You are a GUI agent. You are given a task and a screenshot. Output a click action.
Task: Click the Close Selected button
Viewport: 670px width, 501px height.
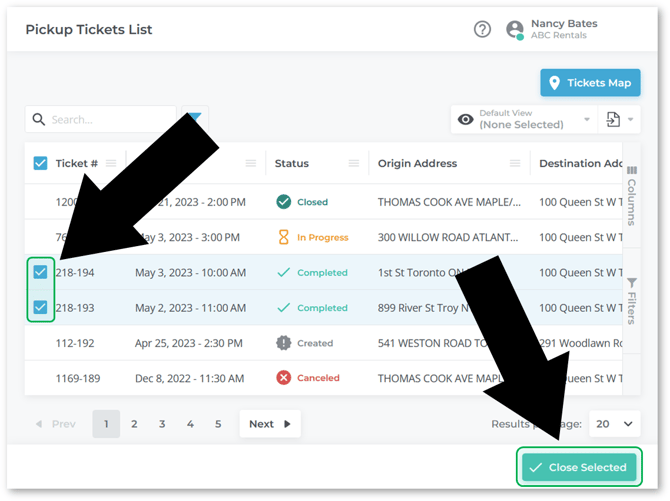(x=579, y=467)
